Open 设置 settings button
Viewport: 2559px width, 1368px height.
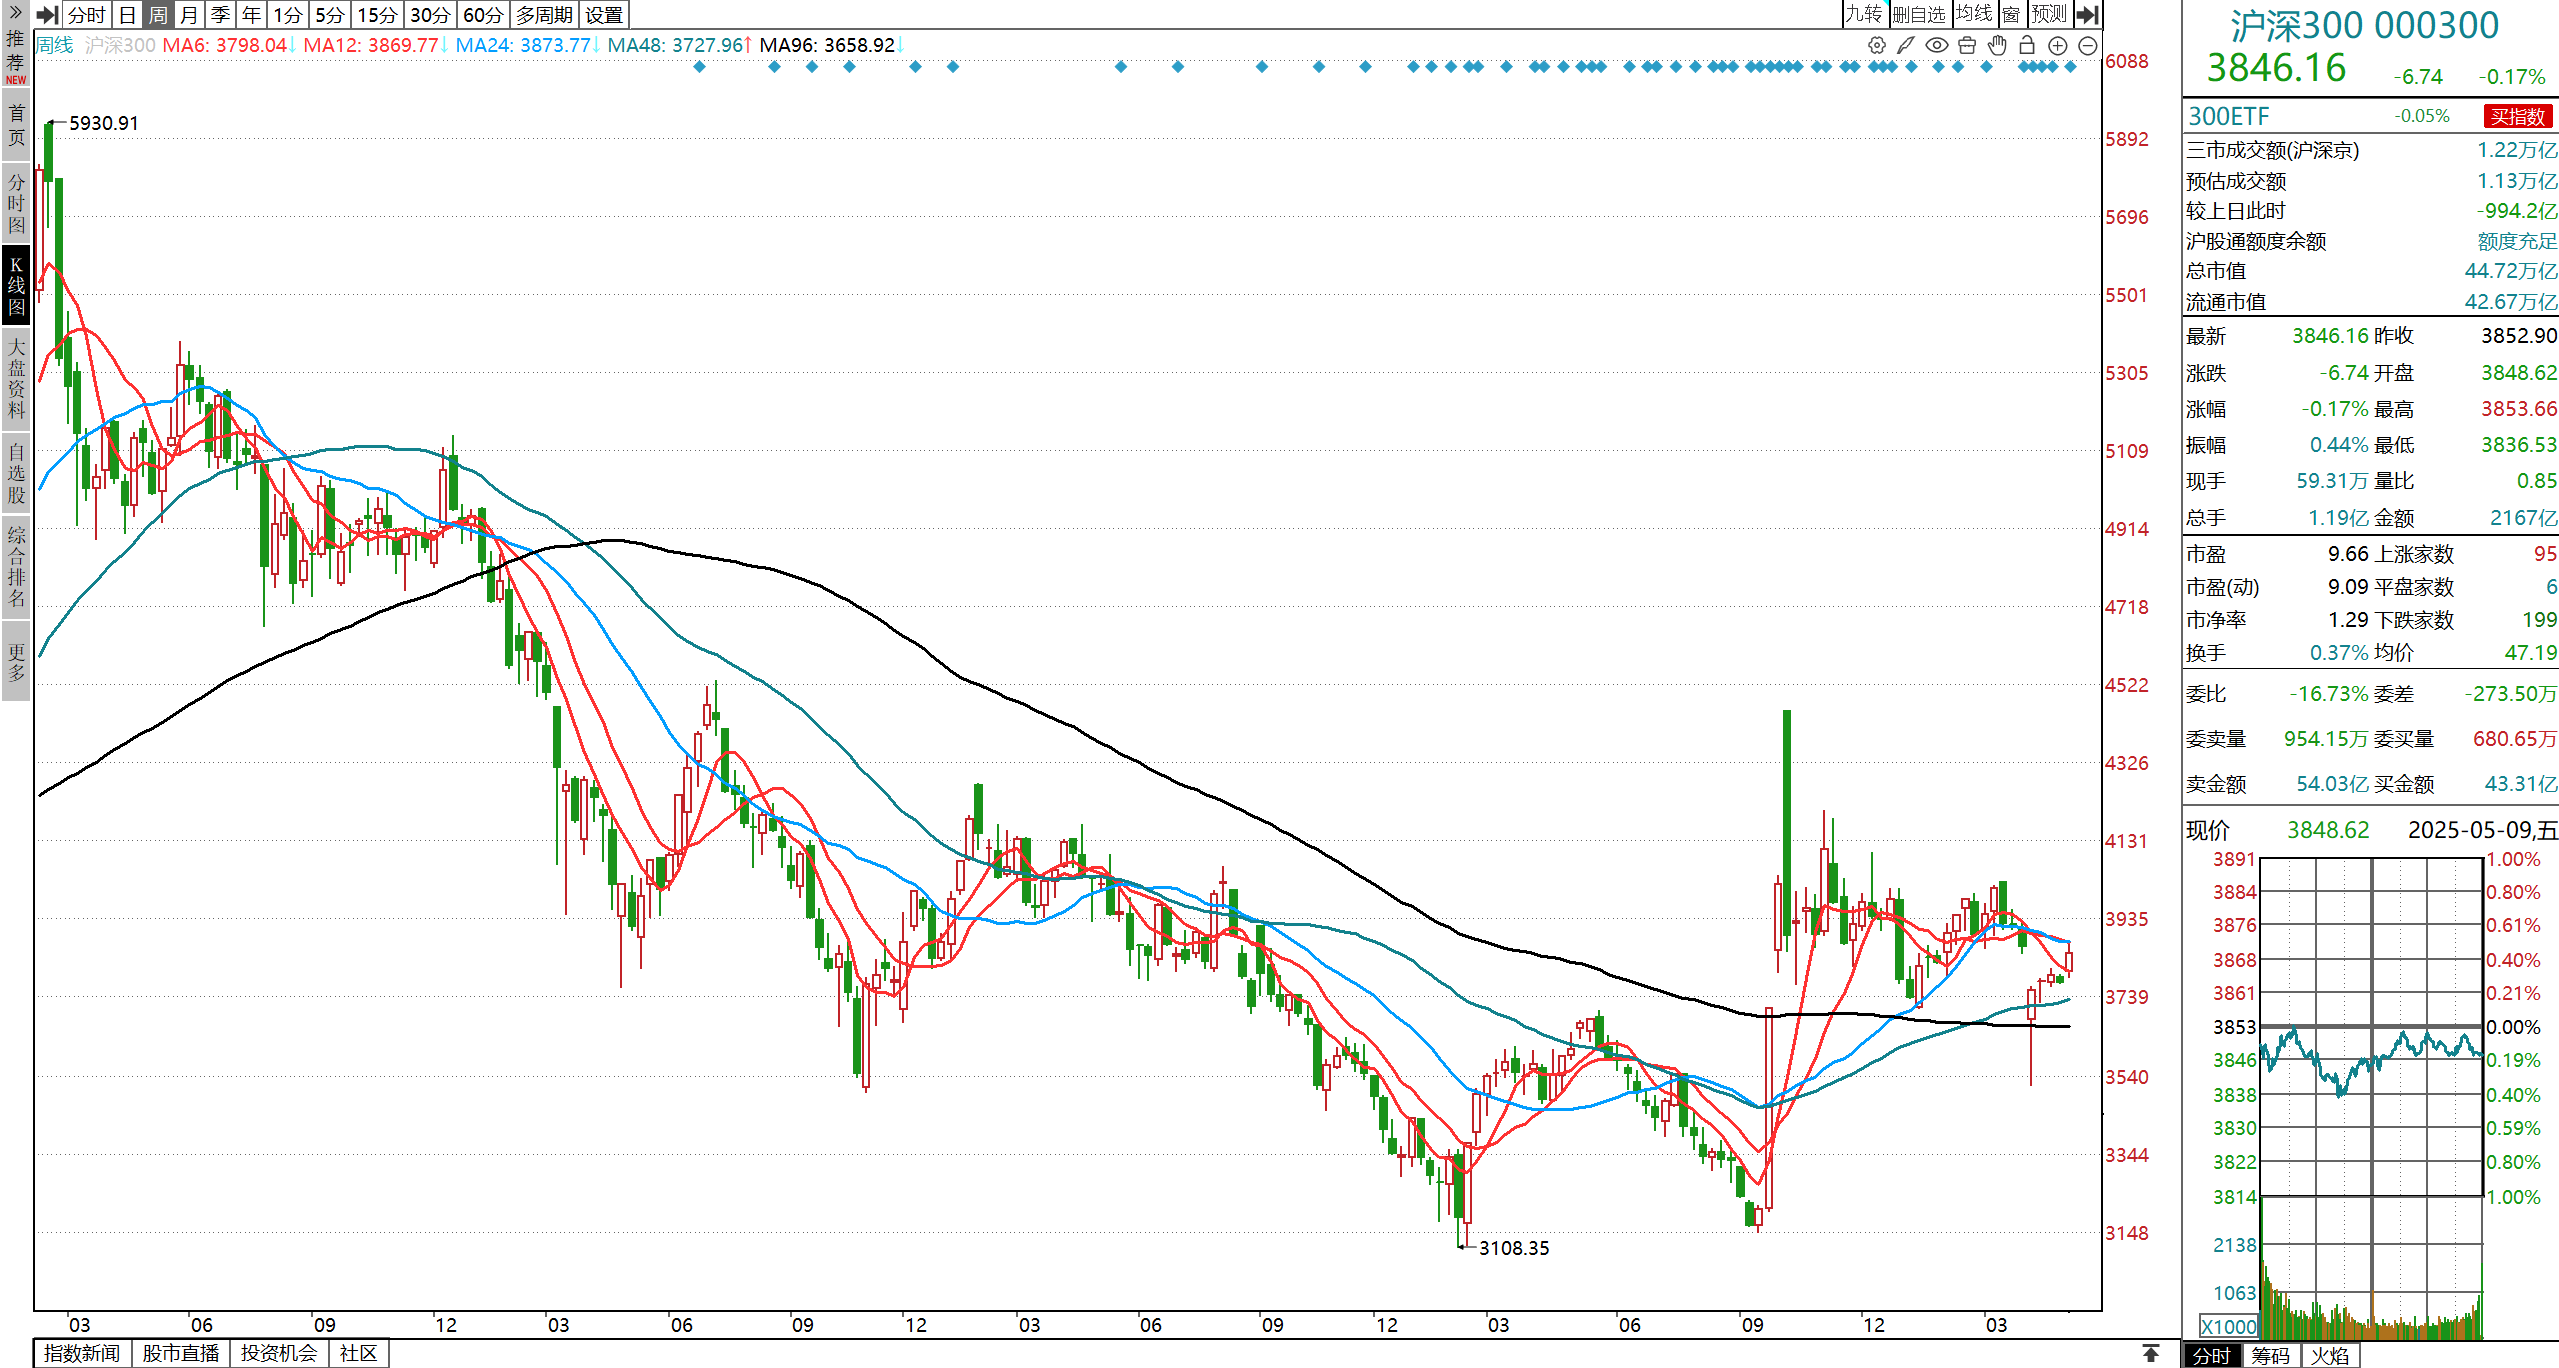(604, 15)
